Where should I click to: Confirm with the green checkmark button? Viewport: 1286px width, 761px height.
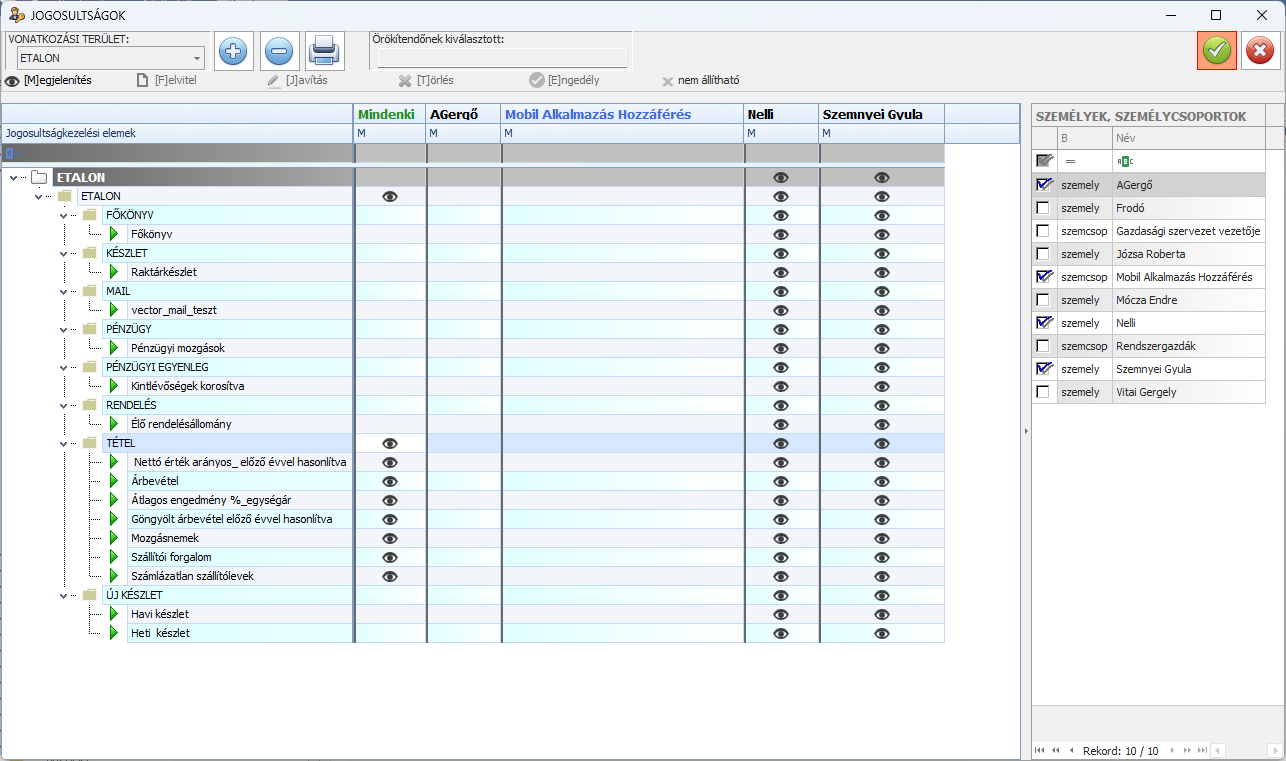(x=1216, y=50)
